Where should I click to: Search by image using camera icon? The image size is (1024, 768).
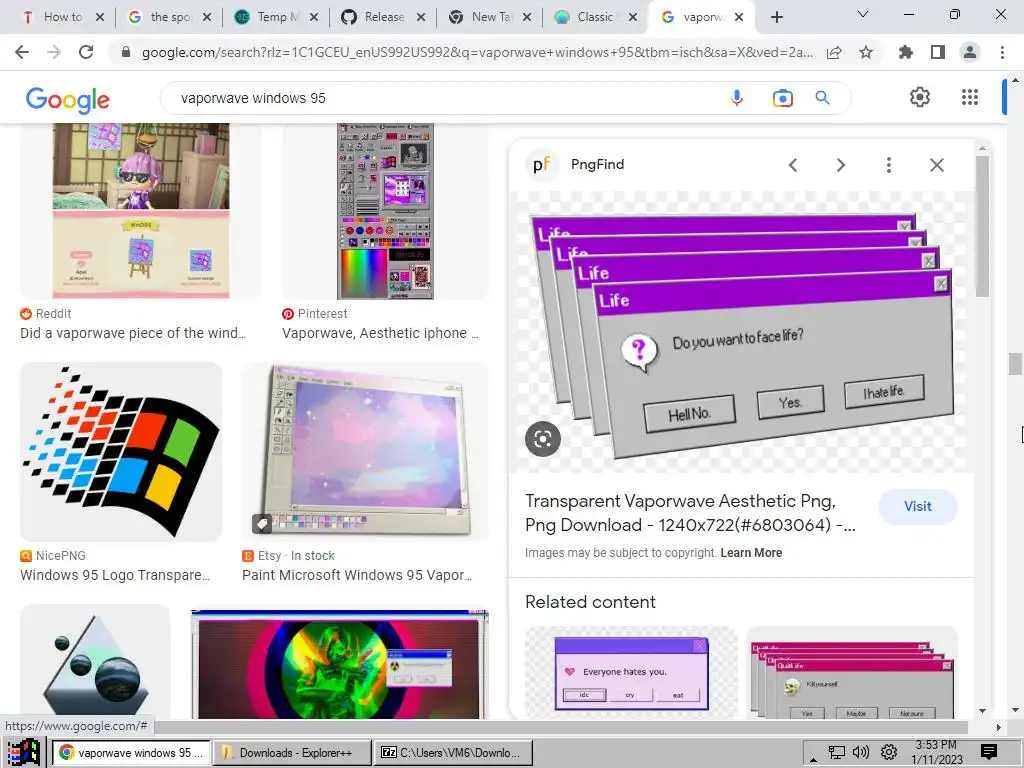click(782, 98)
